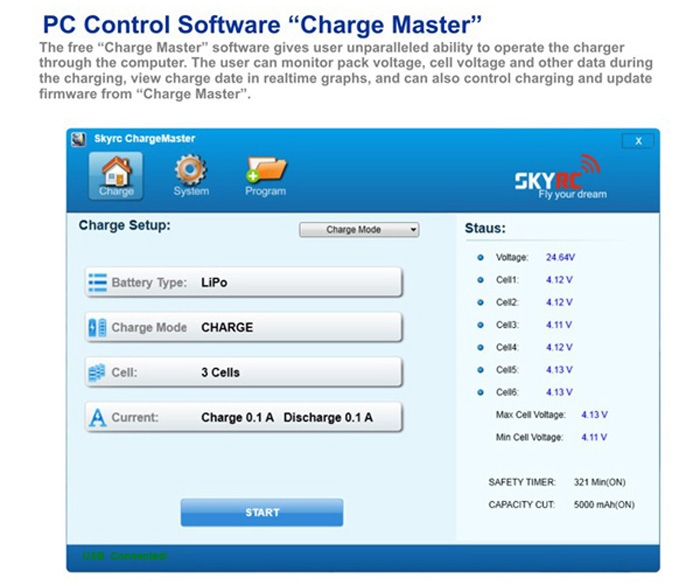Click the Current 'A' icon
The width and height of the screenshot is (700, 585).
click(x=97, y=418)
